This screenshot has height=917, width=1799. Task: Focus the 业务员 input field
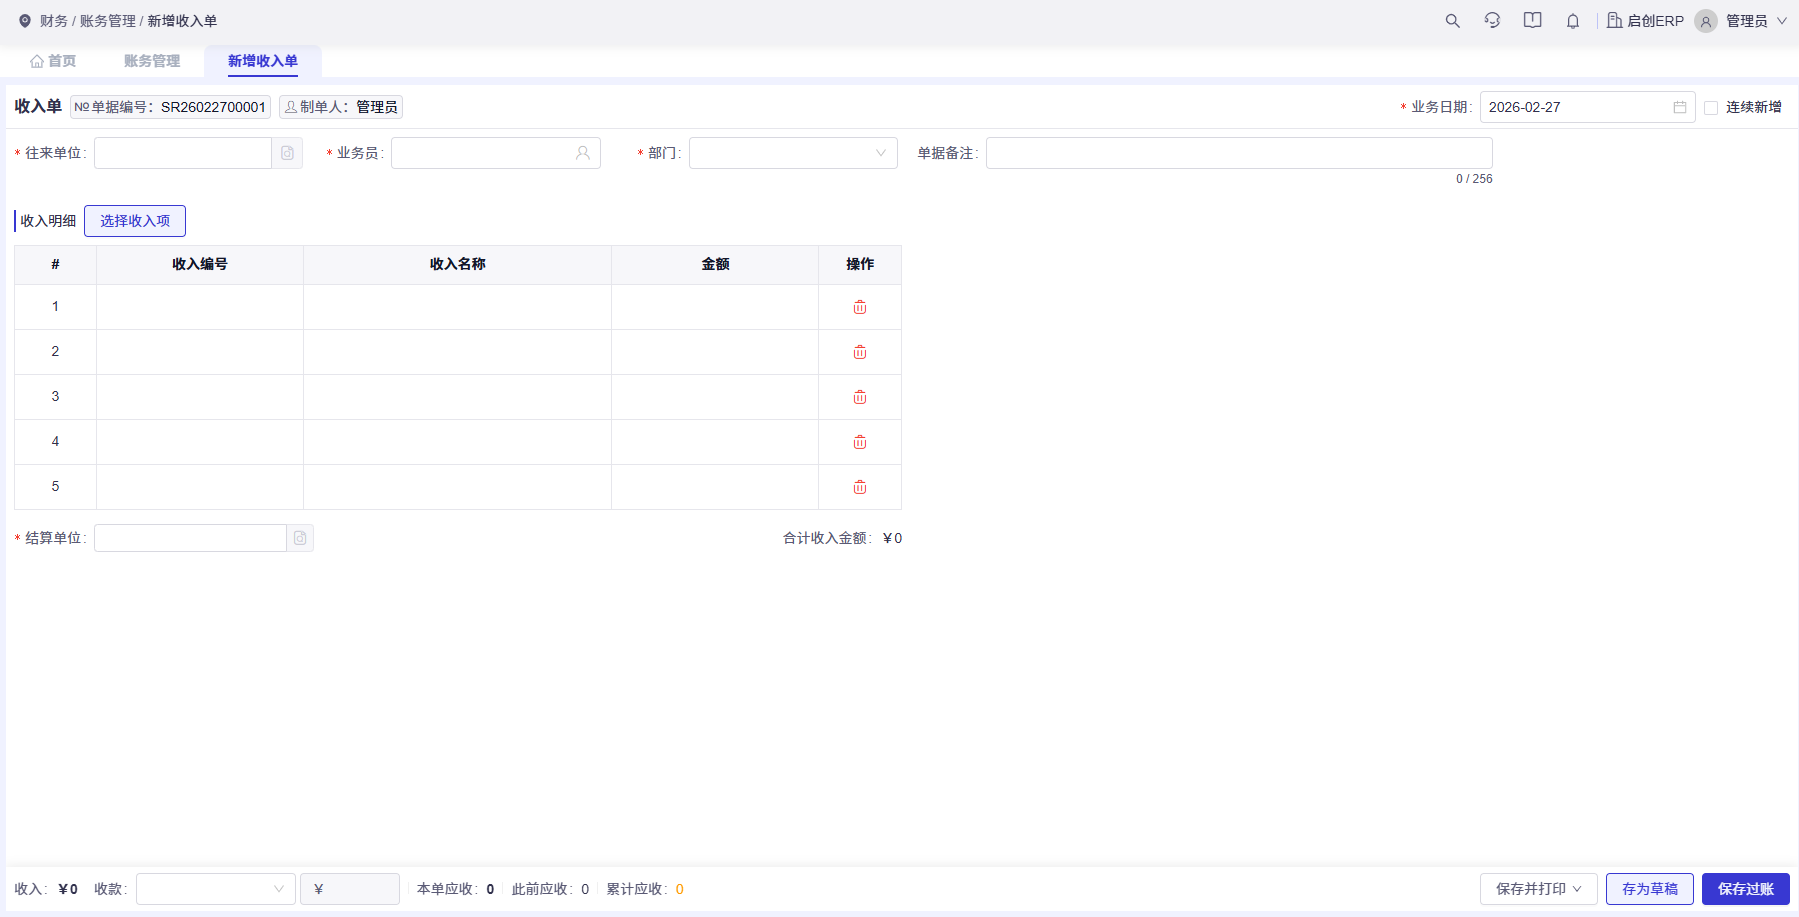point(496,153)
